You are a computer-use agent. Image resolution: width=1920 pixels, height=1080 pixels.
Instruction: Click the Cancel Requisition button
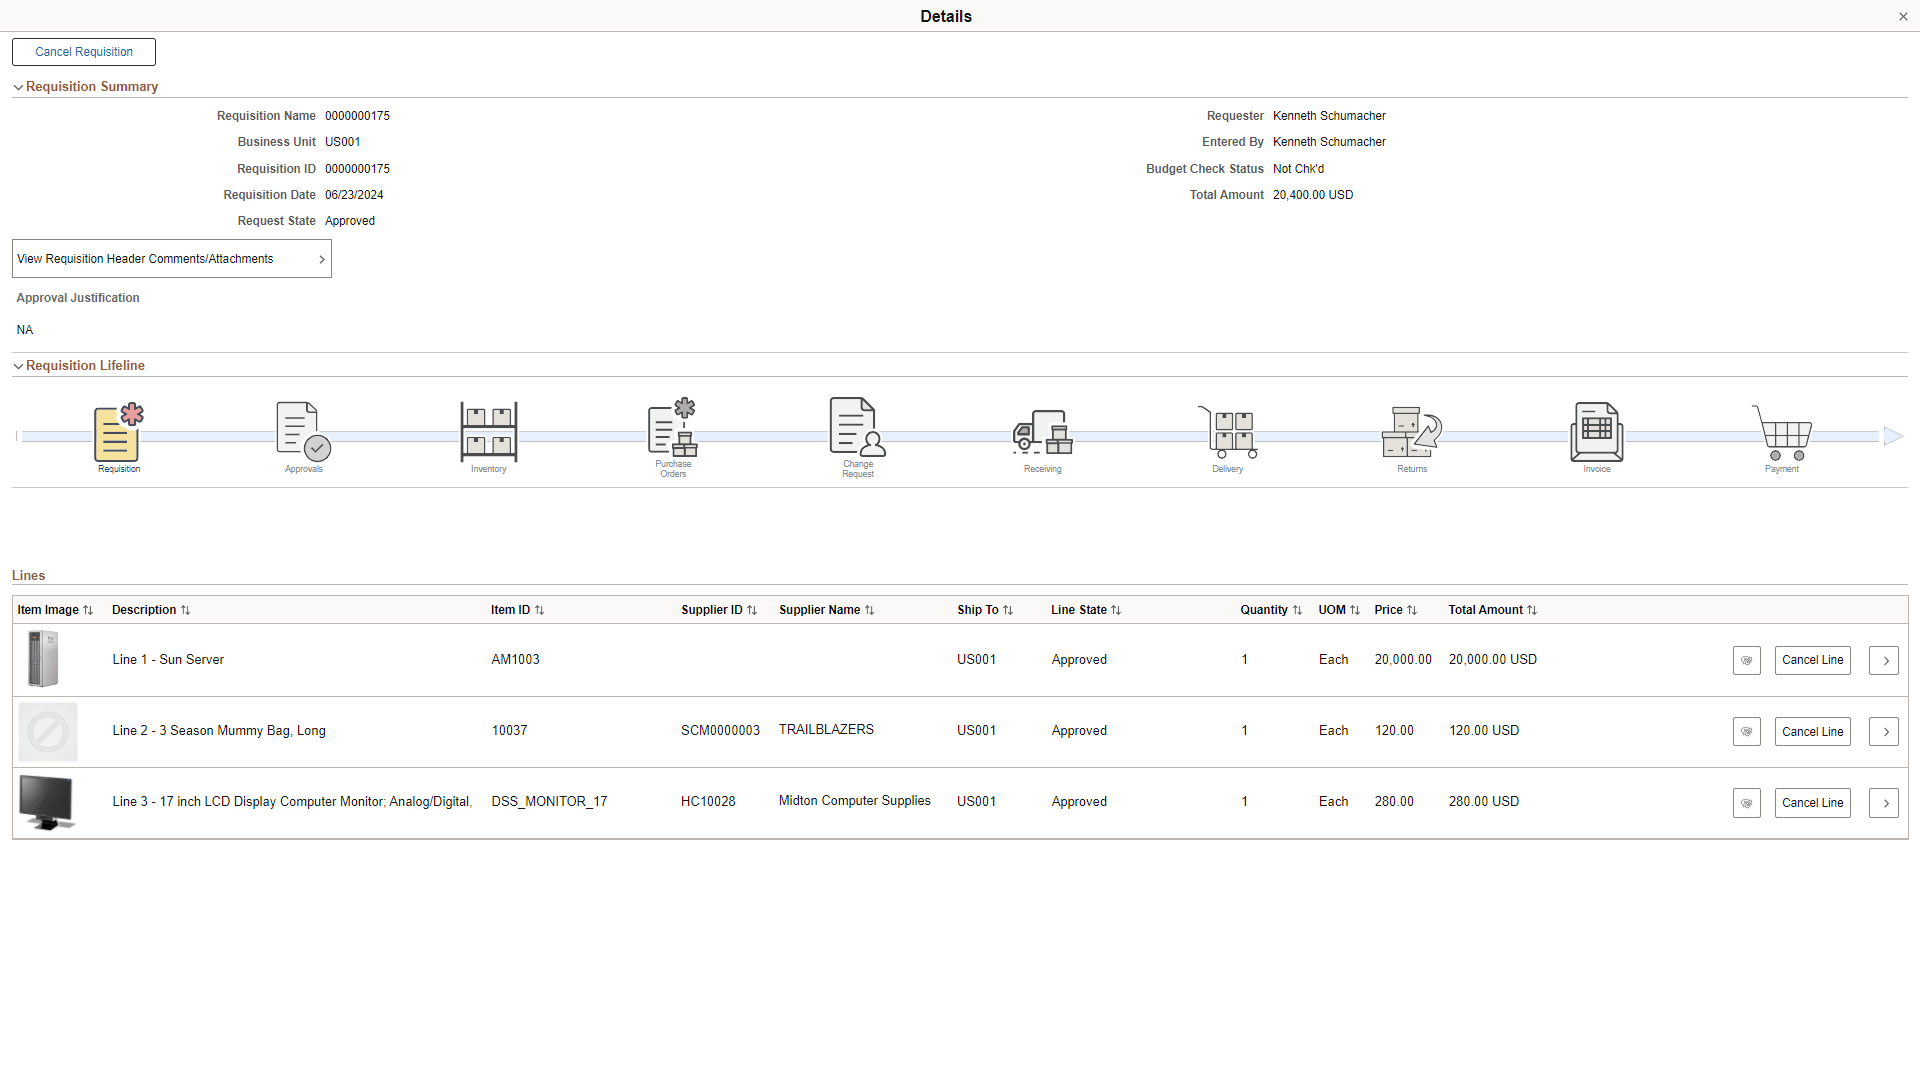pos(83,51)
